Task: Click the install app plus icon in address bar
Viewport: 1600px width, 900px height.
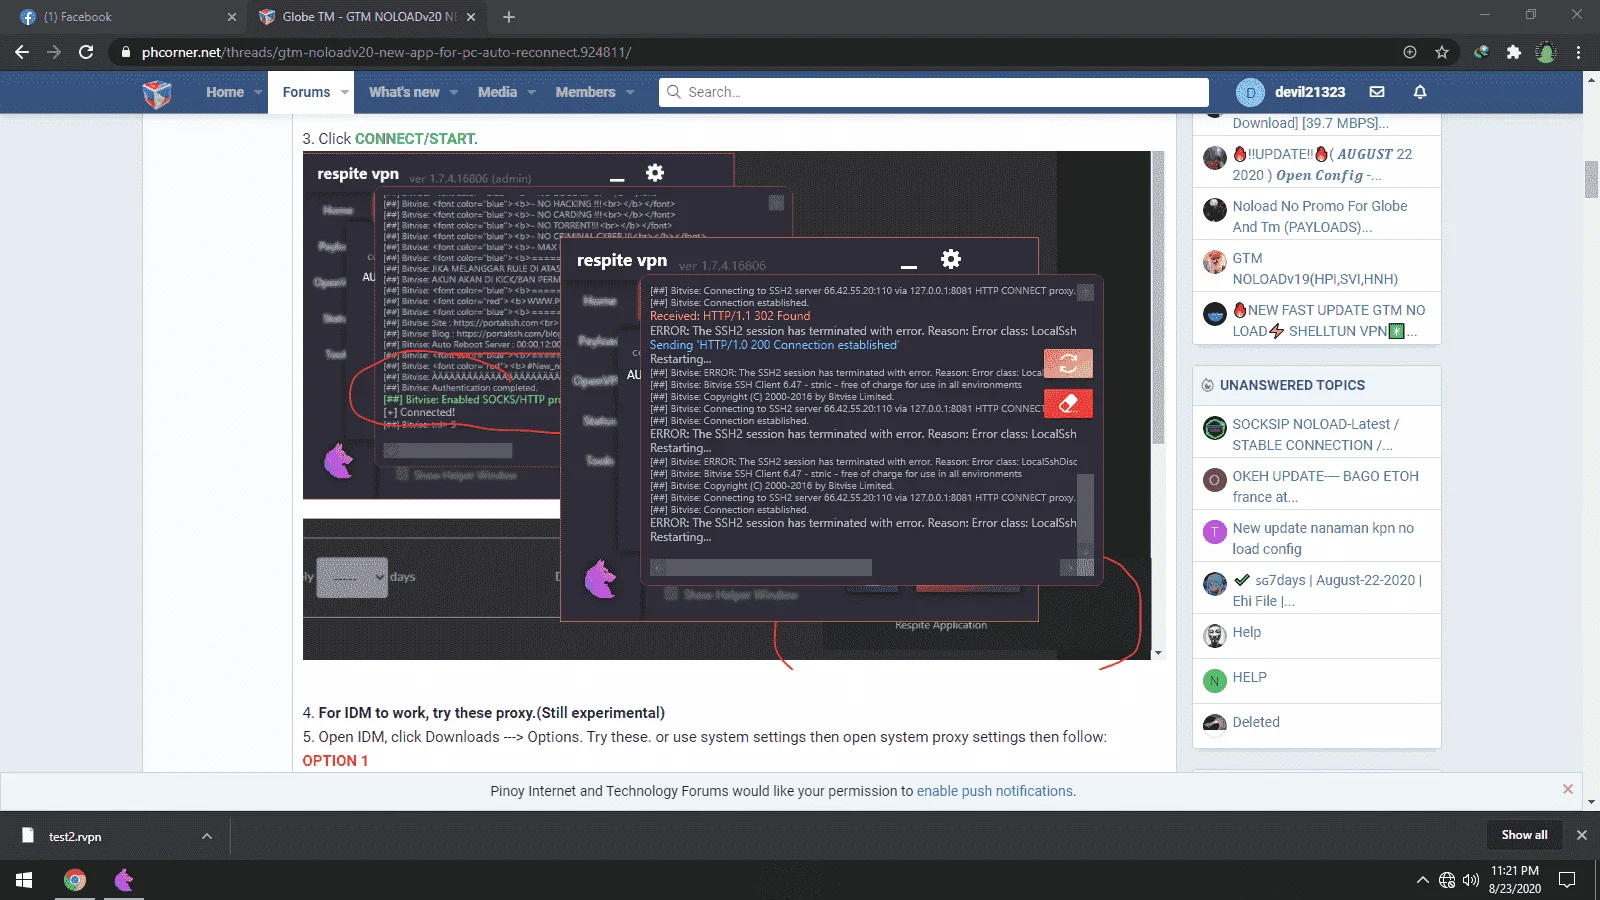Action: pyautogui.click(x=1410, y=52)
